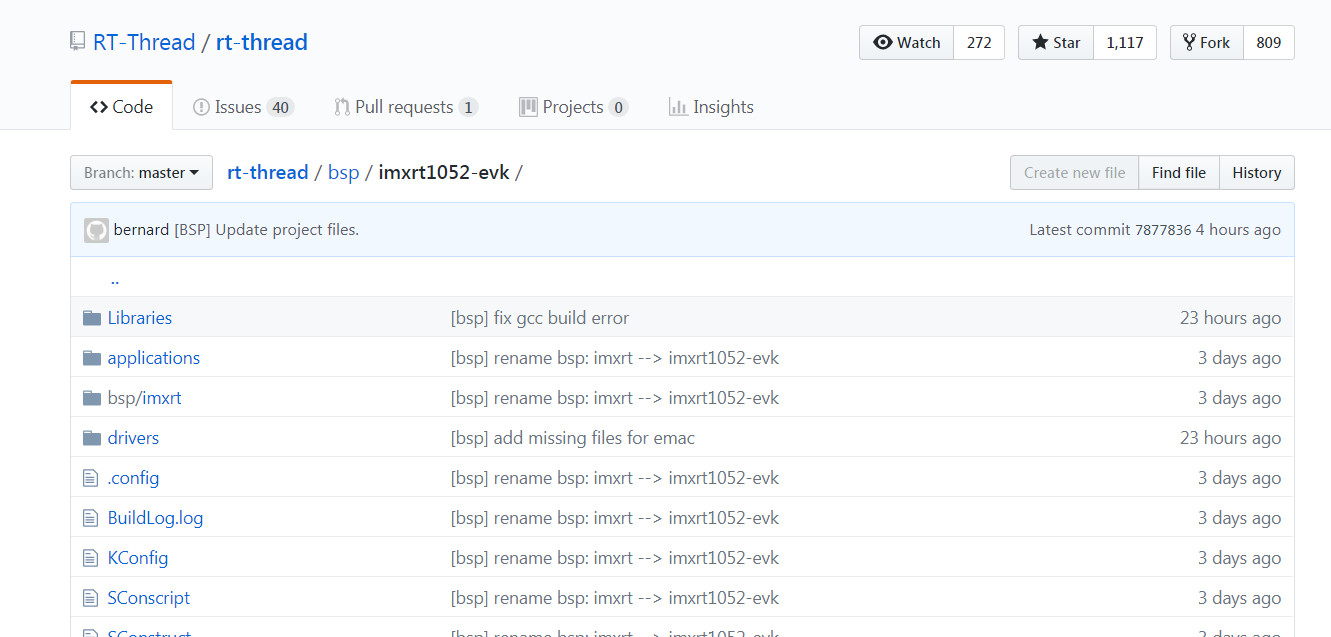Click '23 hours ago' on Libraries row
The width and height of the screenshot is (1331, 637).
click(x=1230, y=318)
